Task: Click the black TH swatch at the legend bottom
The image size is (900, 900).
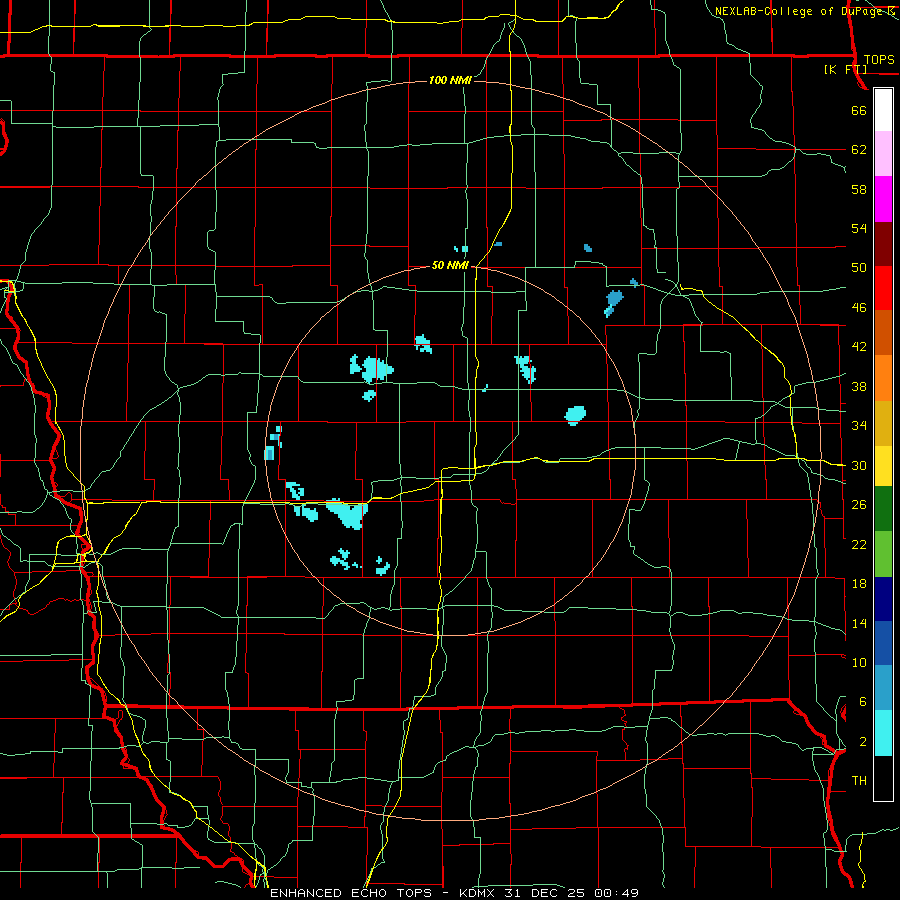Action: 883,778
